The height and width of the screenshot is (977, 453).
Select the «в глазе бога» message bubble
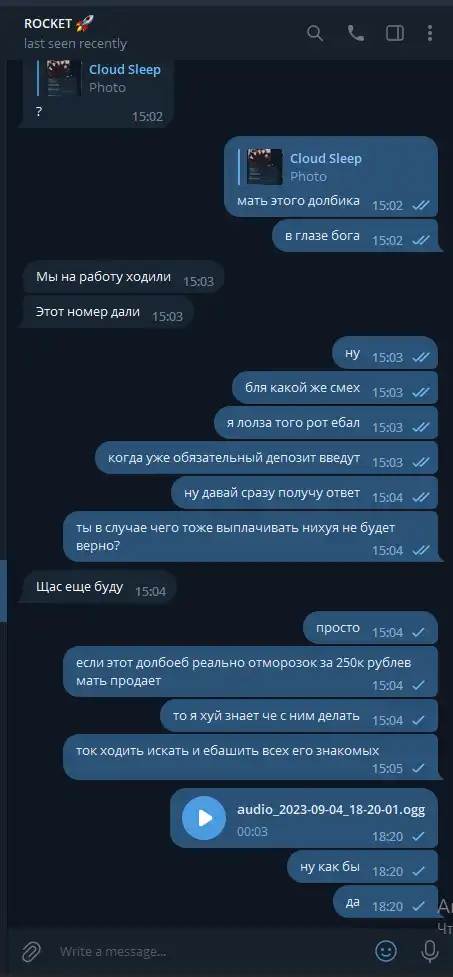tap(355, 236)
